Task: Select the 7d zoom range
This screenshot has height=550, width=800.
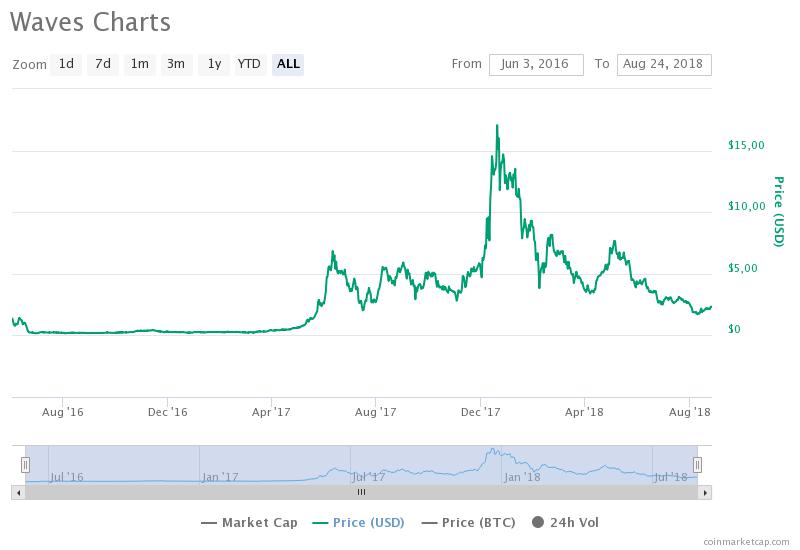Action: [x=103, y=64]
